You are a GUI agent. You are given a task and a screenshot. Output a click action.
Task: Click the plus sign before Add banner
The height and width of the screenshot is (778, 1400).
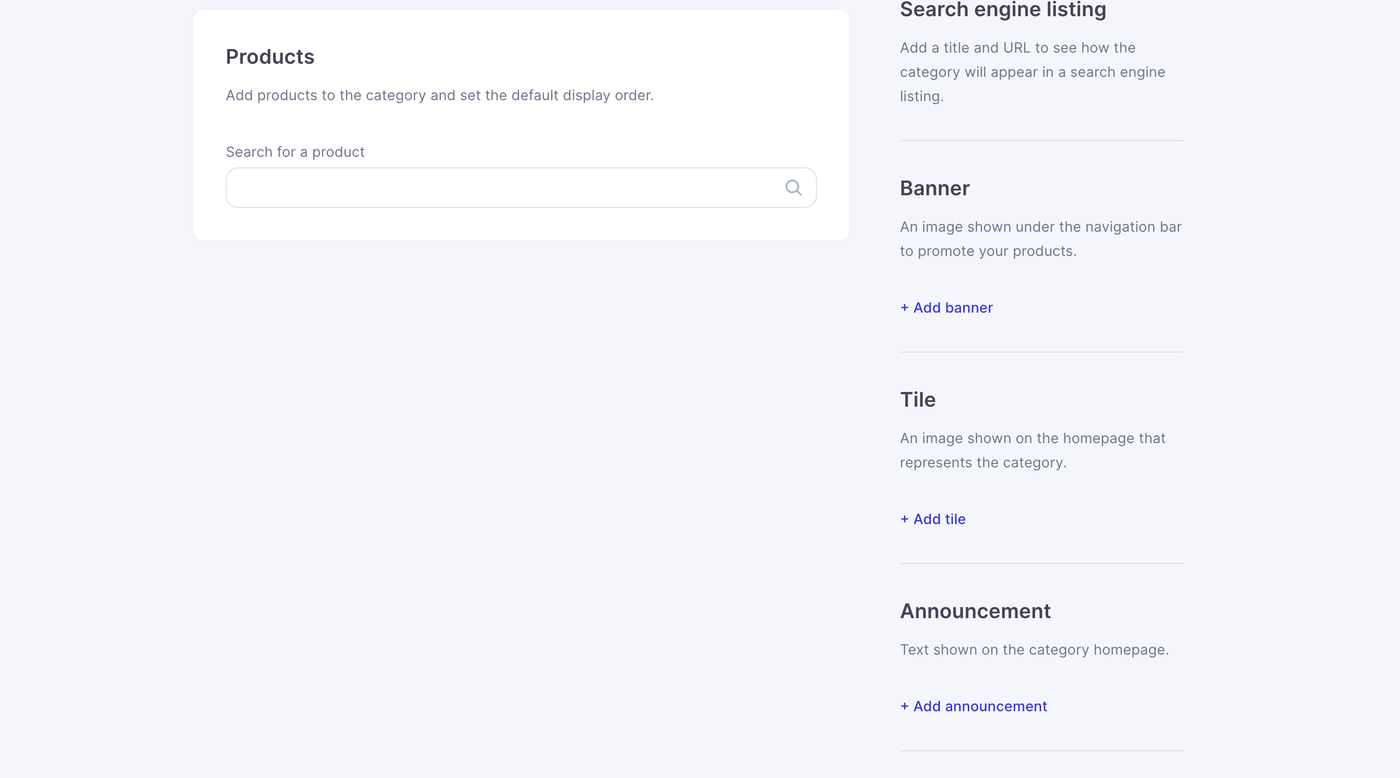click(x=905, y=308)
